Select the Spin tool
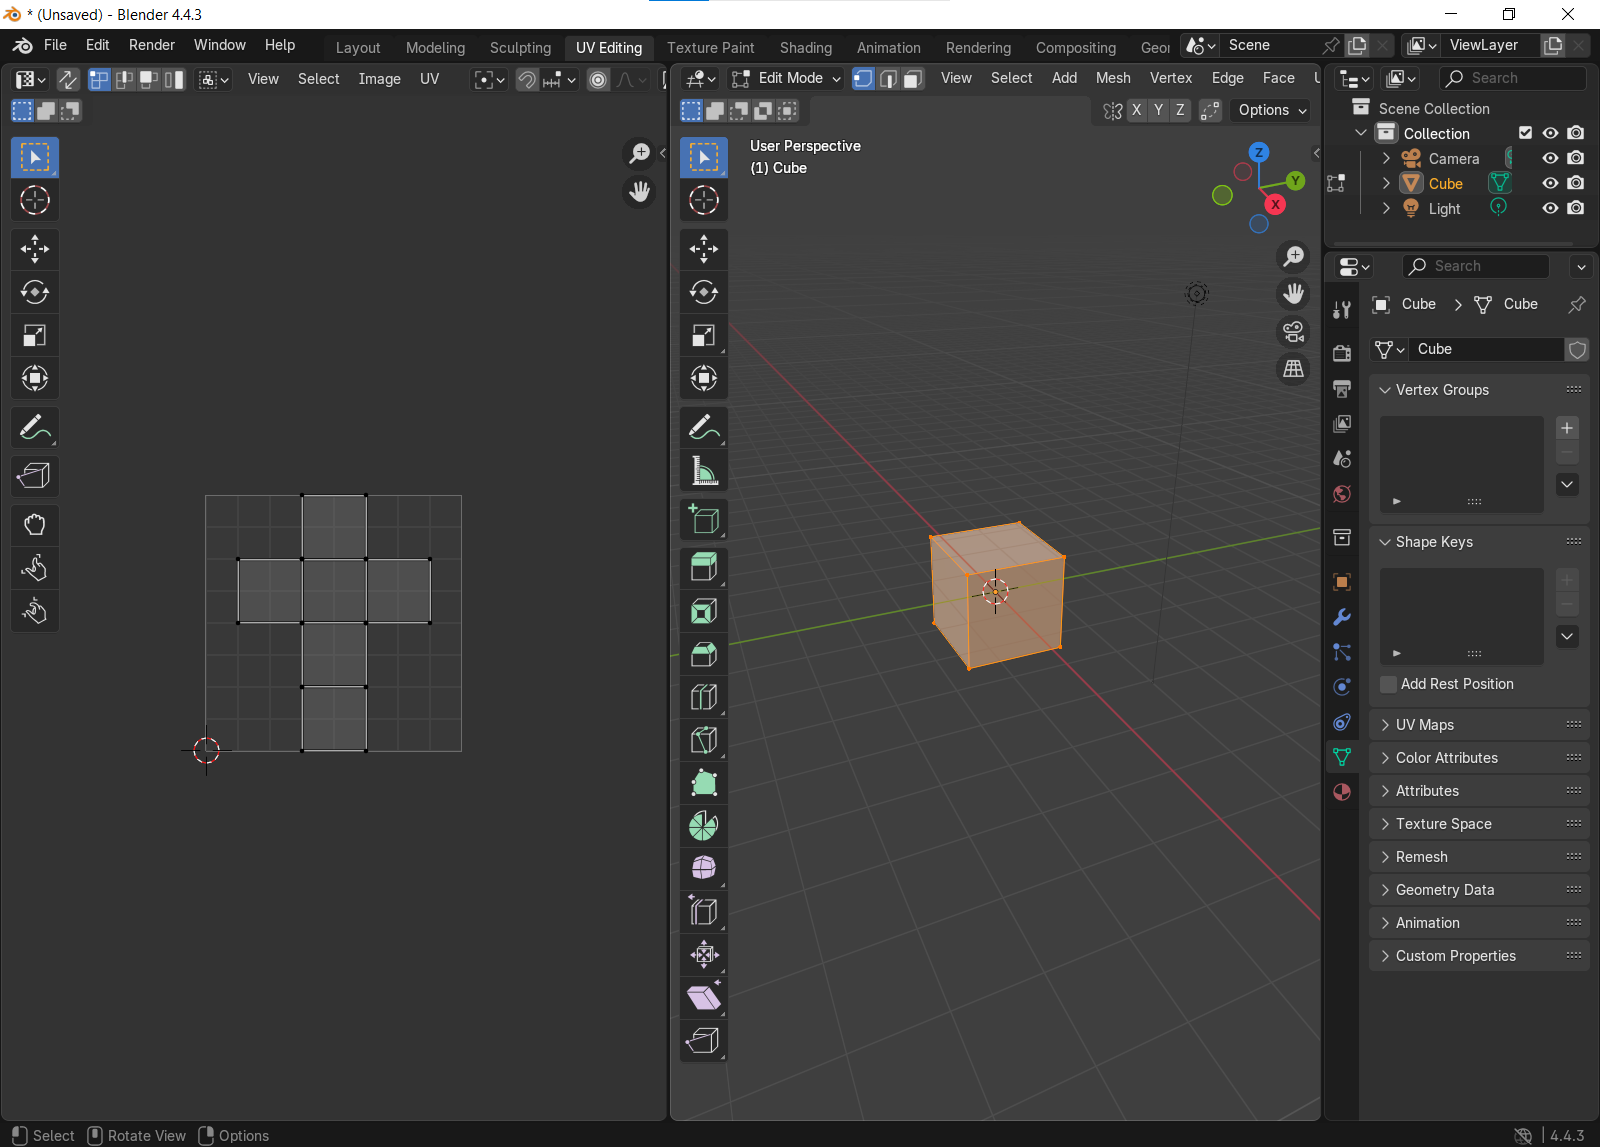 click(704, 826)
